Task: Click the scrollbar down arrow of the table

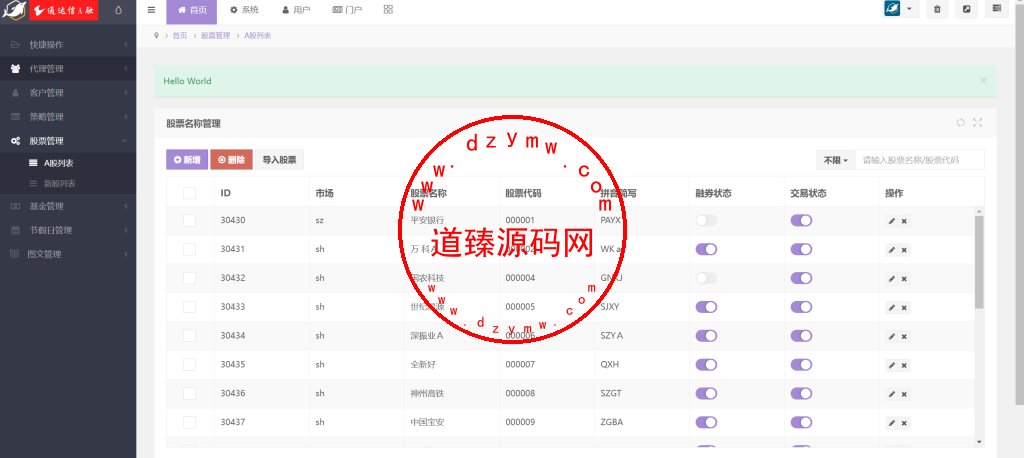Action: pos(979,442)
